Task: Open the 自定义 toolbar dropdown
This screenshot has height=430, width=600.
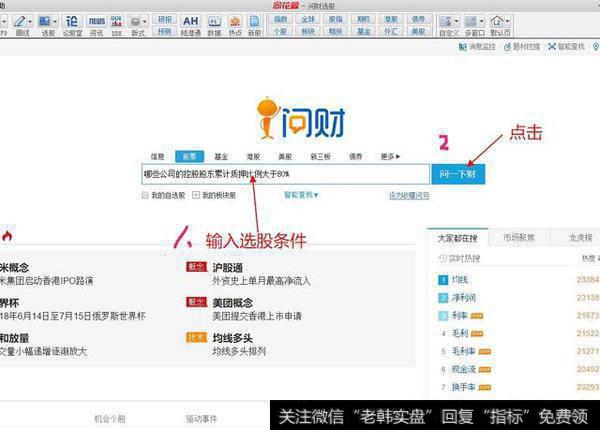Action: tap(449, 22)
